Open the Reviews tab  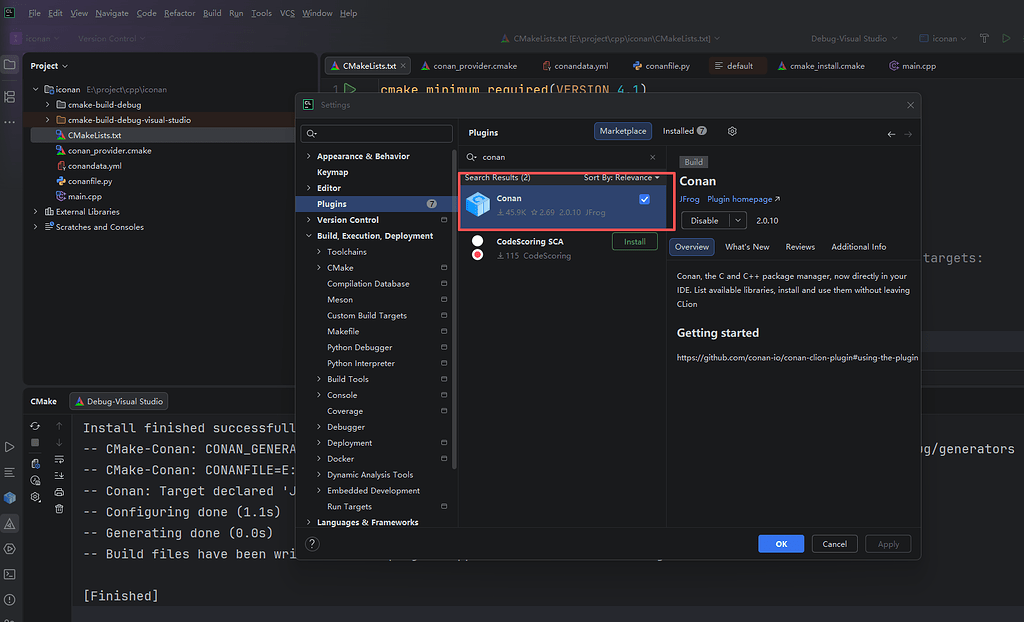point(800,247)
